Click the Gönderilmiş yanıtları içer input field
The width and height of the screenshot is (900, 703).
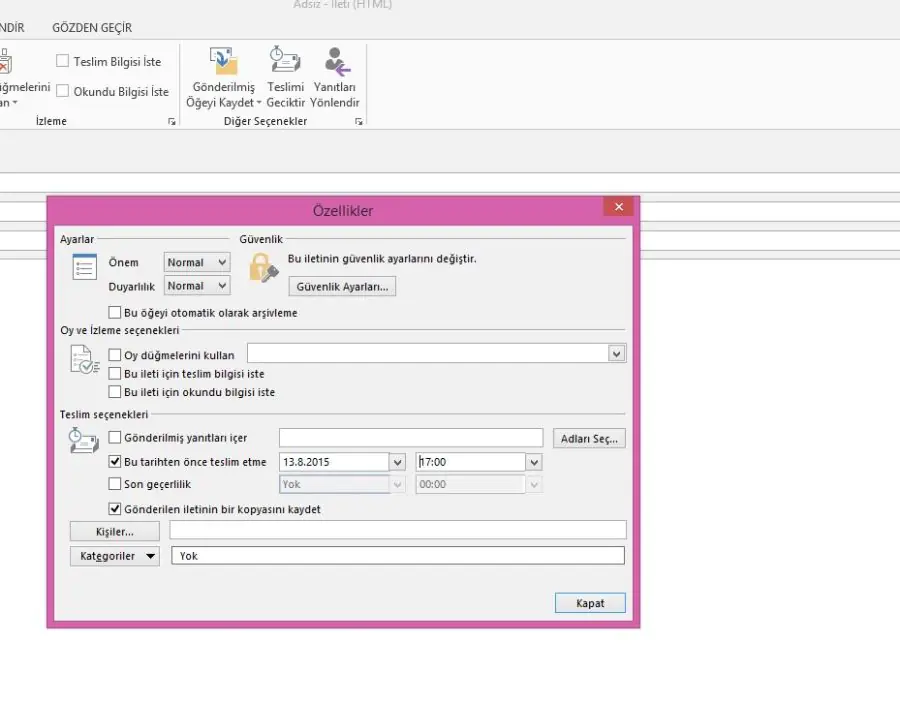[x=410, y=436]
